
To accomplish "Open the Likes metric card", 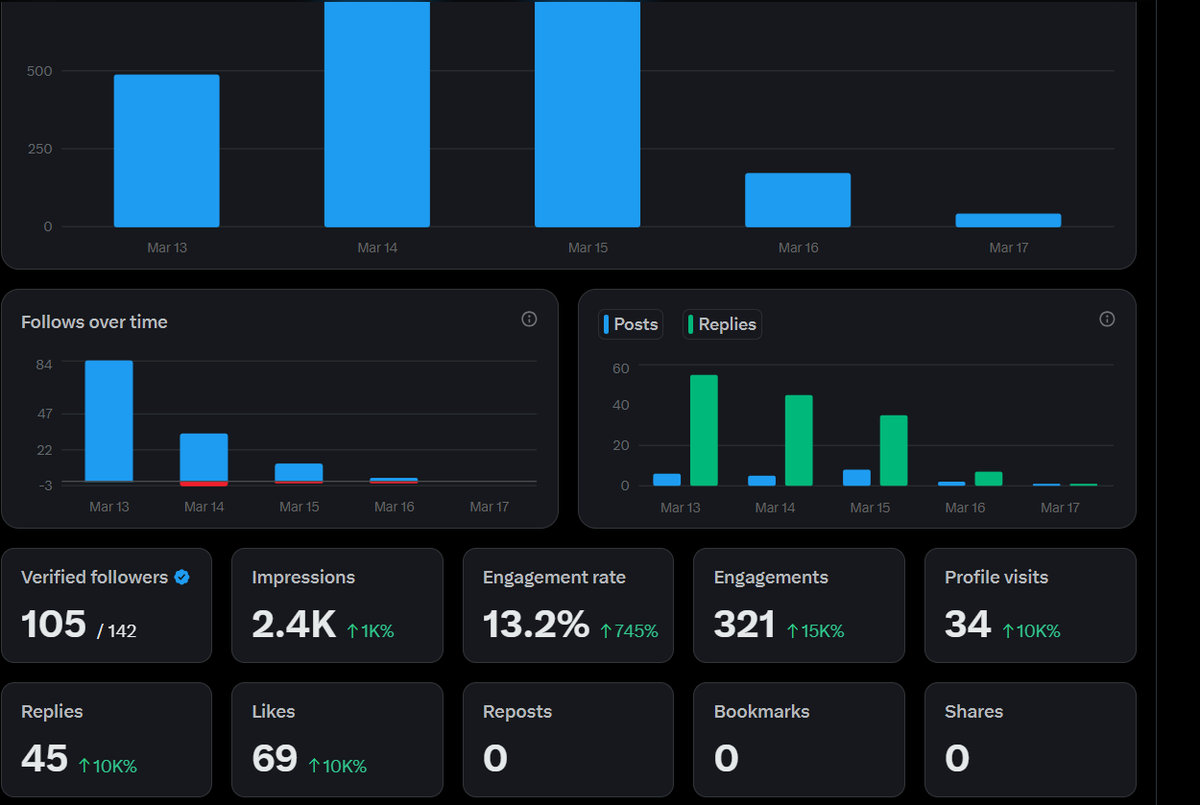I will pos(337,740).
